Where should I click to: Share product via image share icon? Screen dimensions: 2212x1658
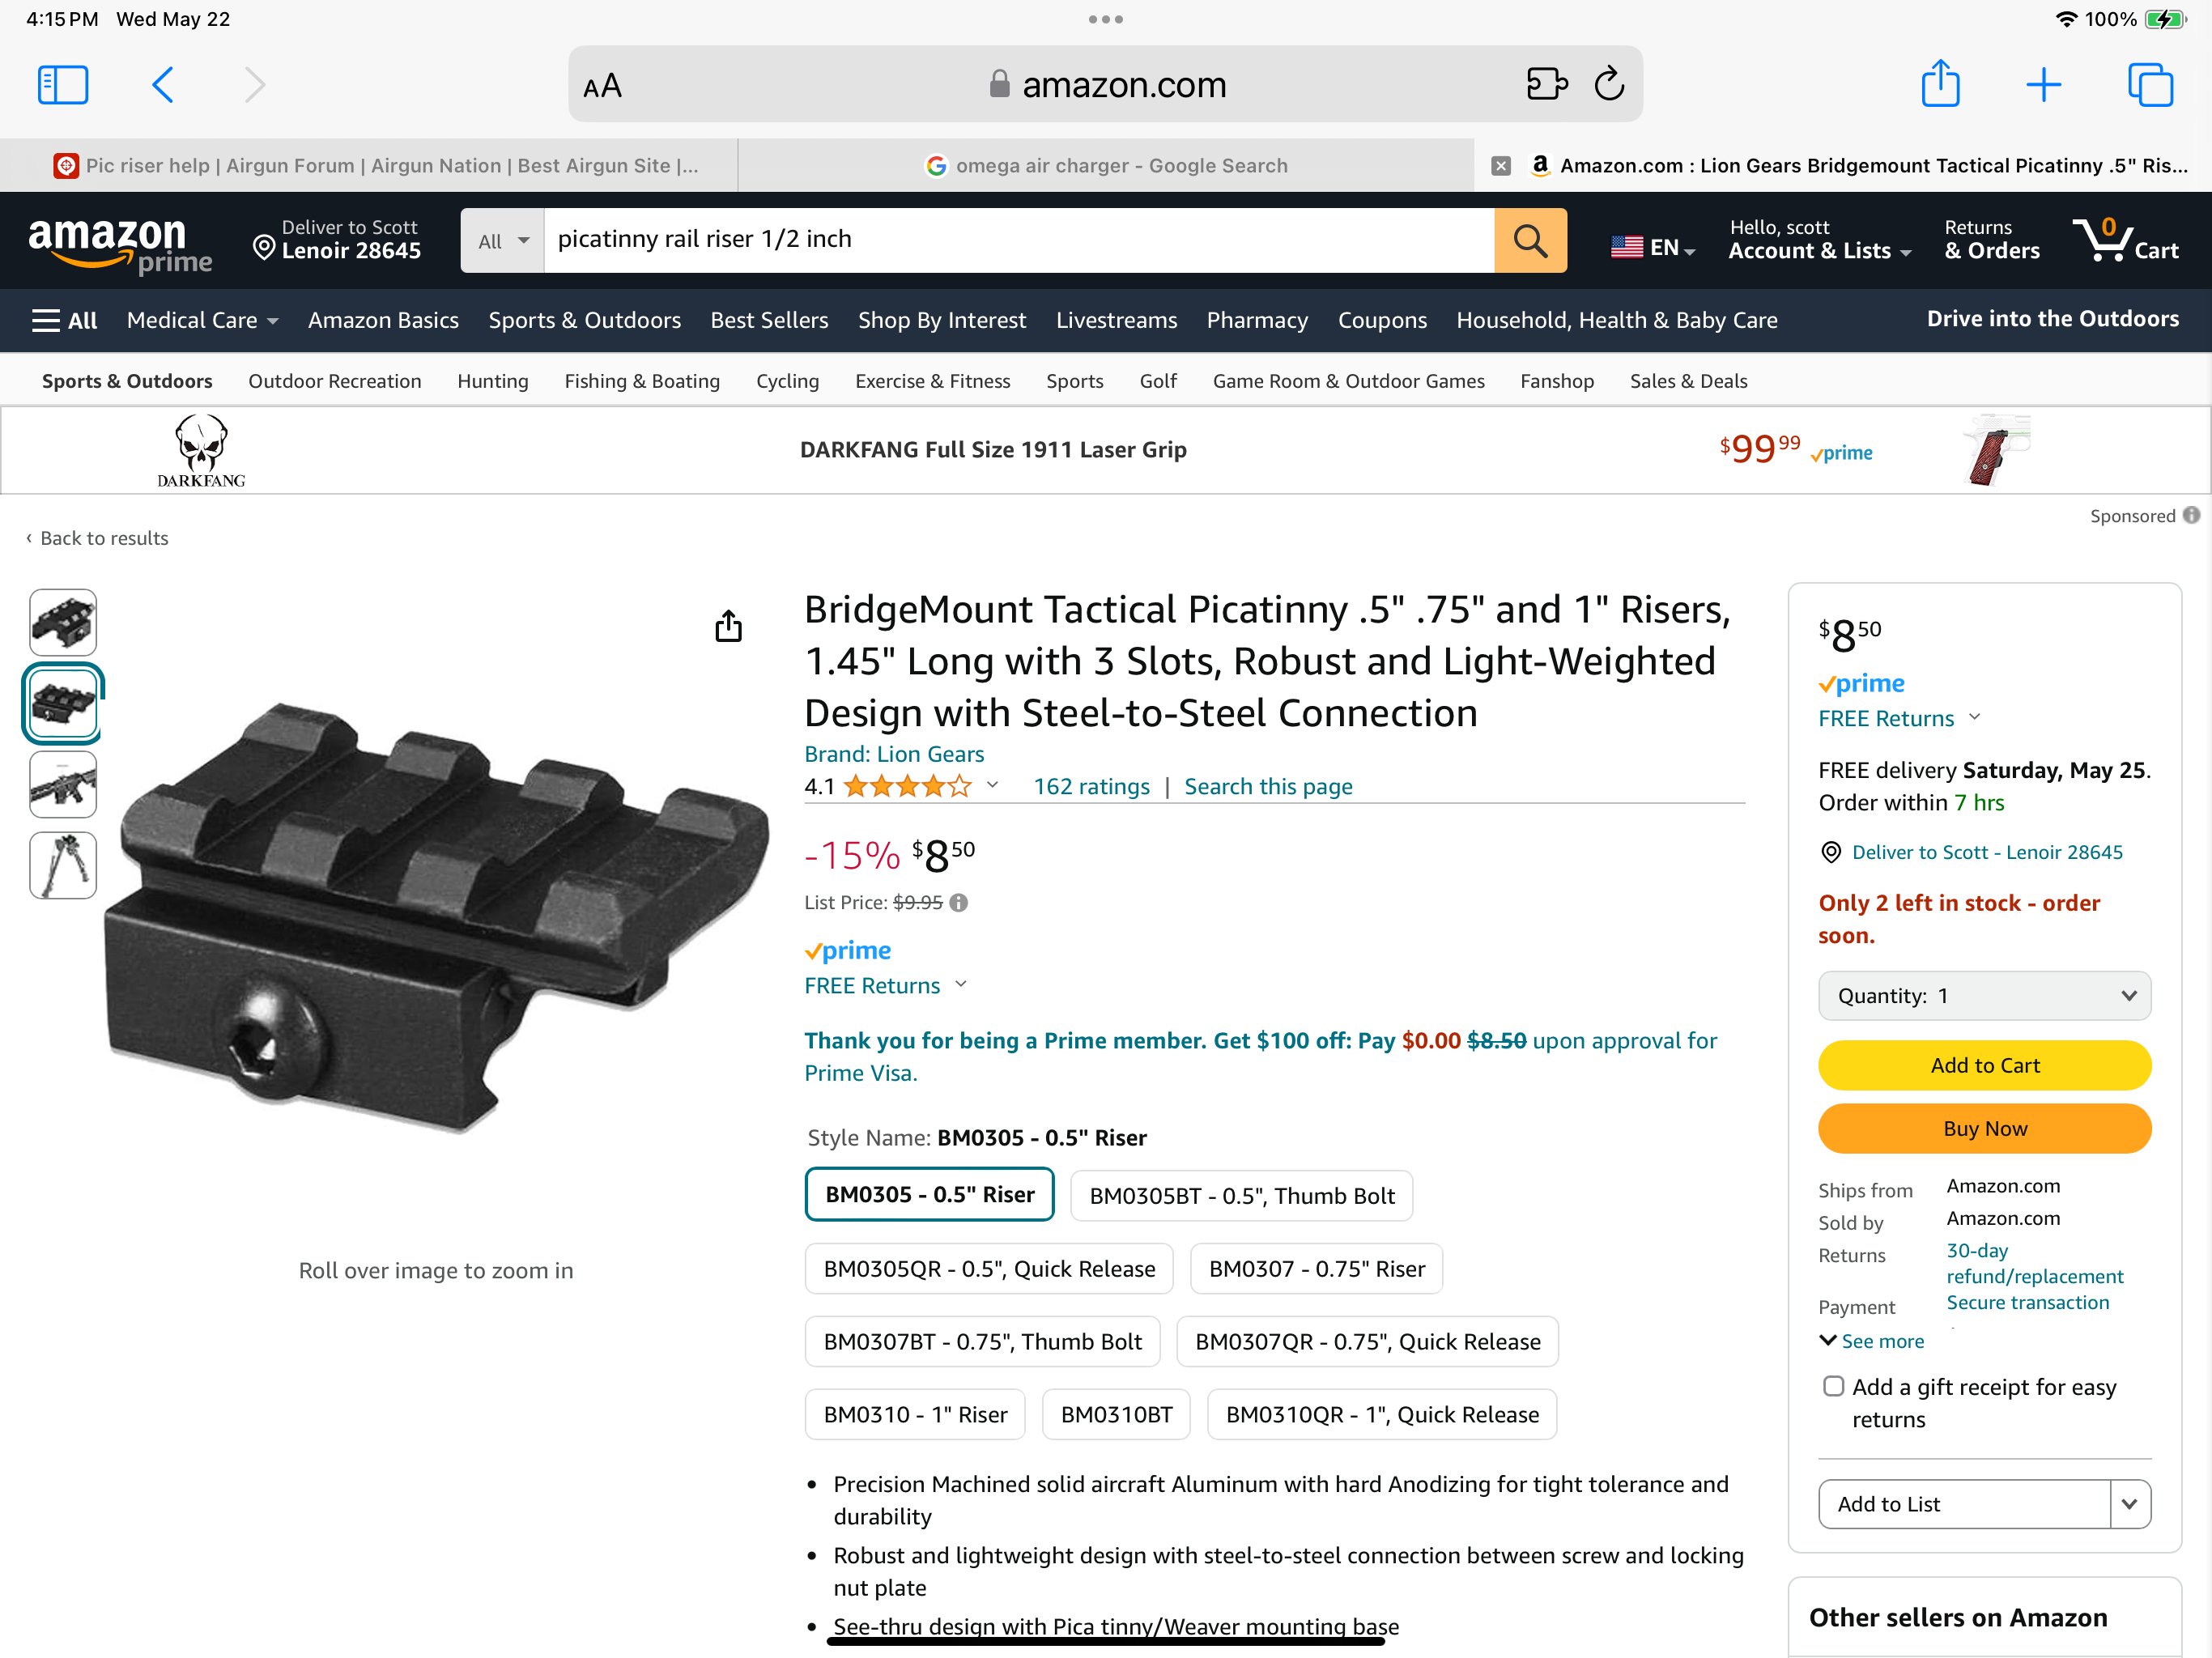tap(728, 626)
